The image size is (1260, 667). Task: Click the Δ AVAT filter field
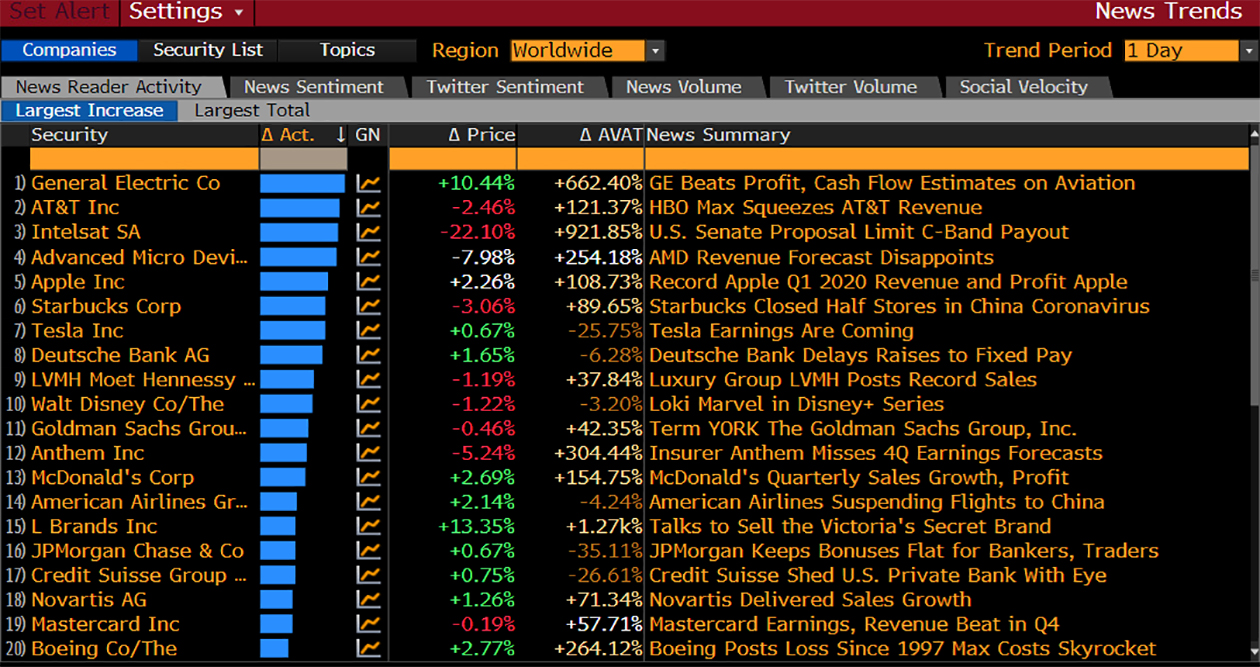(580, 159)
